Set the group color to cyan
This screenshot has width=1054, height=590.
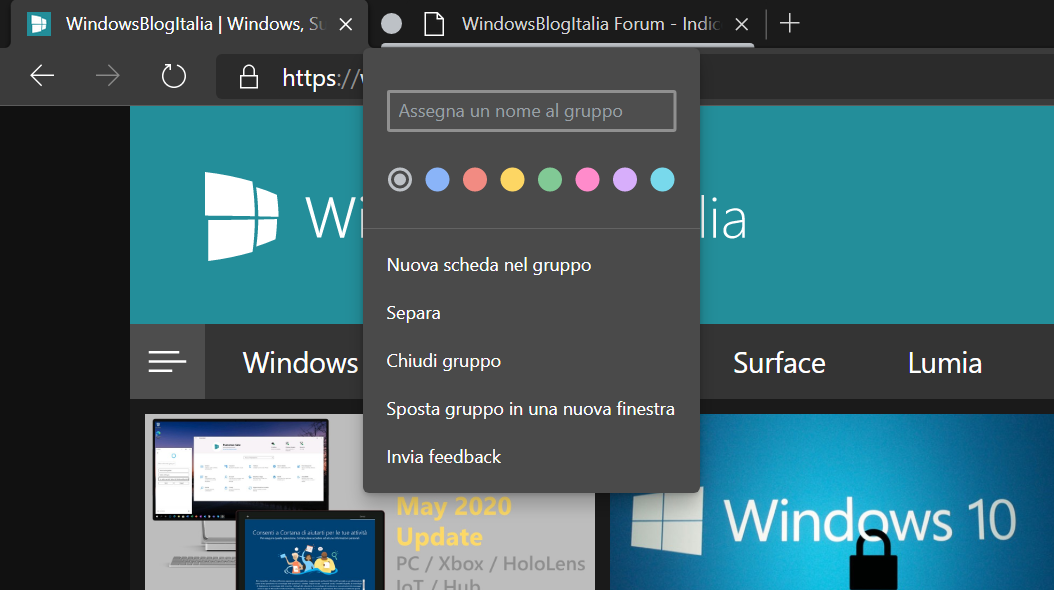[x=663, y=179]
